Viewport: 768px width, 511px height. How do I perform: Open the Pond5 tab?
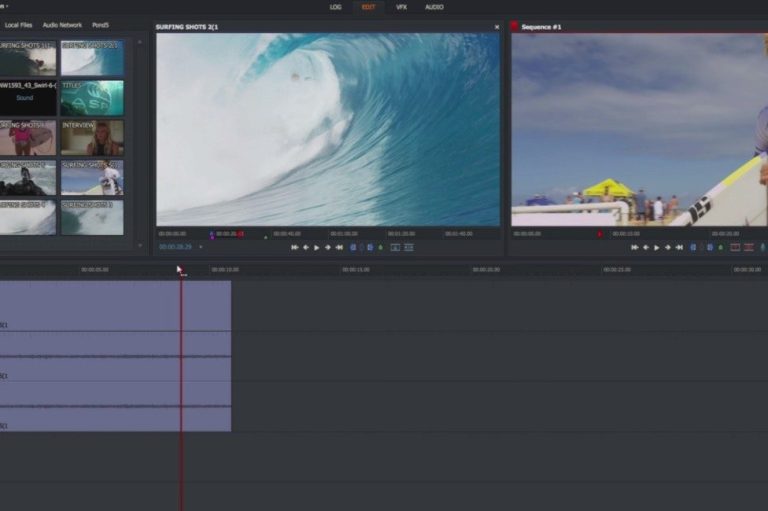coord(100,25)
